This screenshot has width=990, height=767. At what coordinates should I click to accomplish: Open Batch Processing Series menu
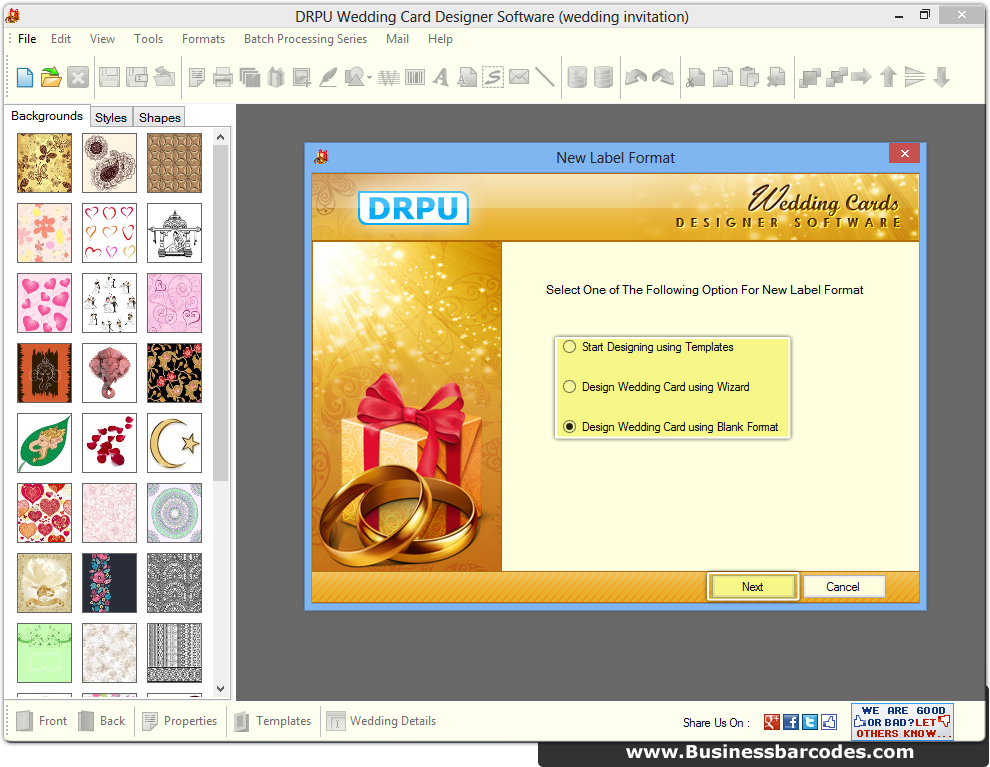coord(306,39)
